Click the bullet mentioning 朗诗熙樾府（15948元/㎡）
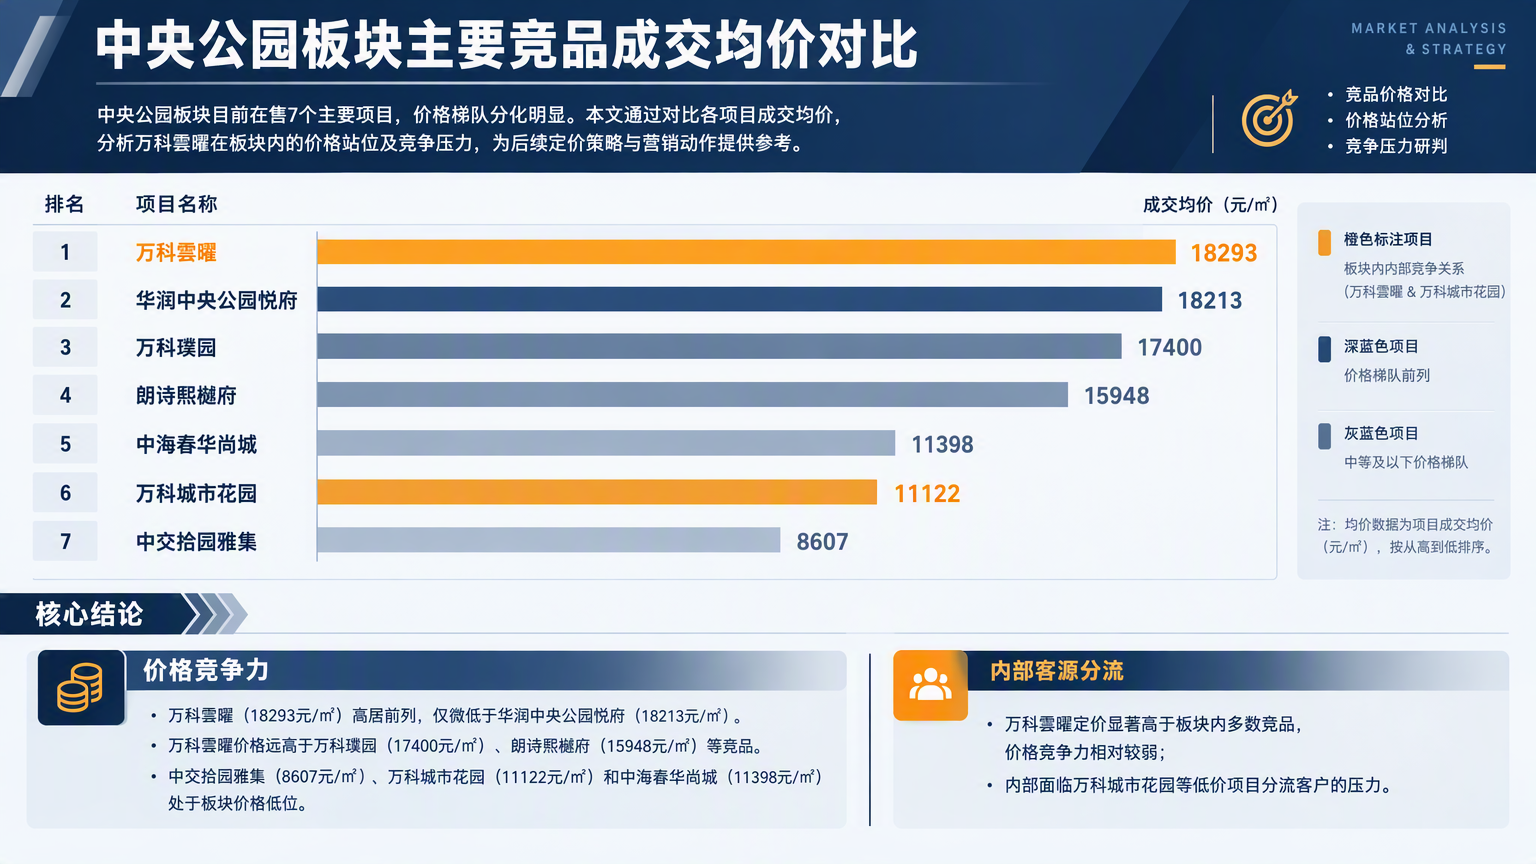Image resolution: width=1536 pixels, height=864 pixels. (x=466, y=746)
